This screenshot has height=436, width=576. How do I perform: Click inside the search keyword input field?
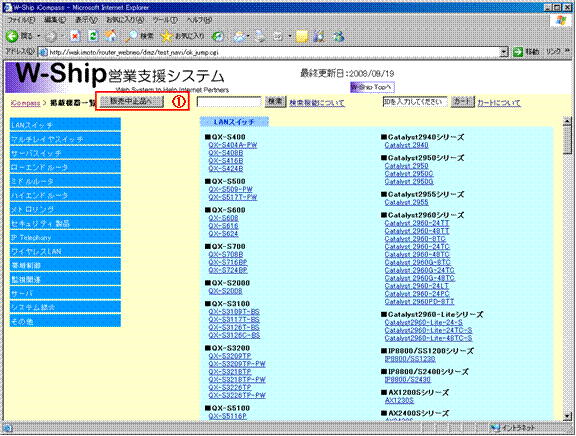(229, 102)
